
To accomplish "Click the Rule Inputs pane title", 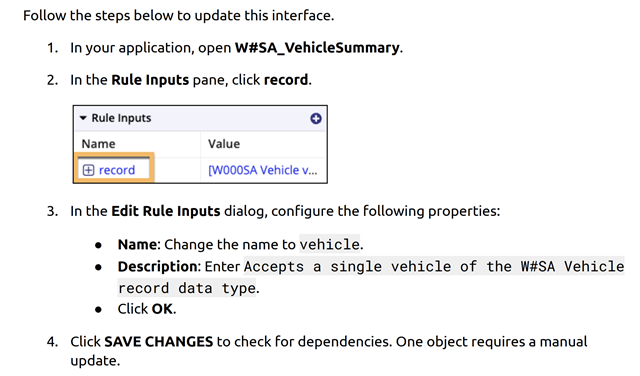I will coord(121,118).
